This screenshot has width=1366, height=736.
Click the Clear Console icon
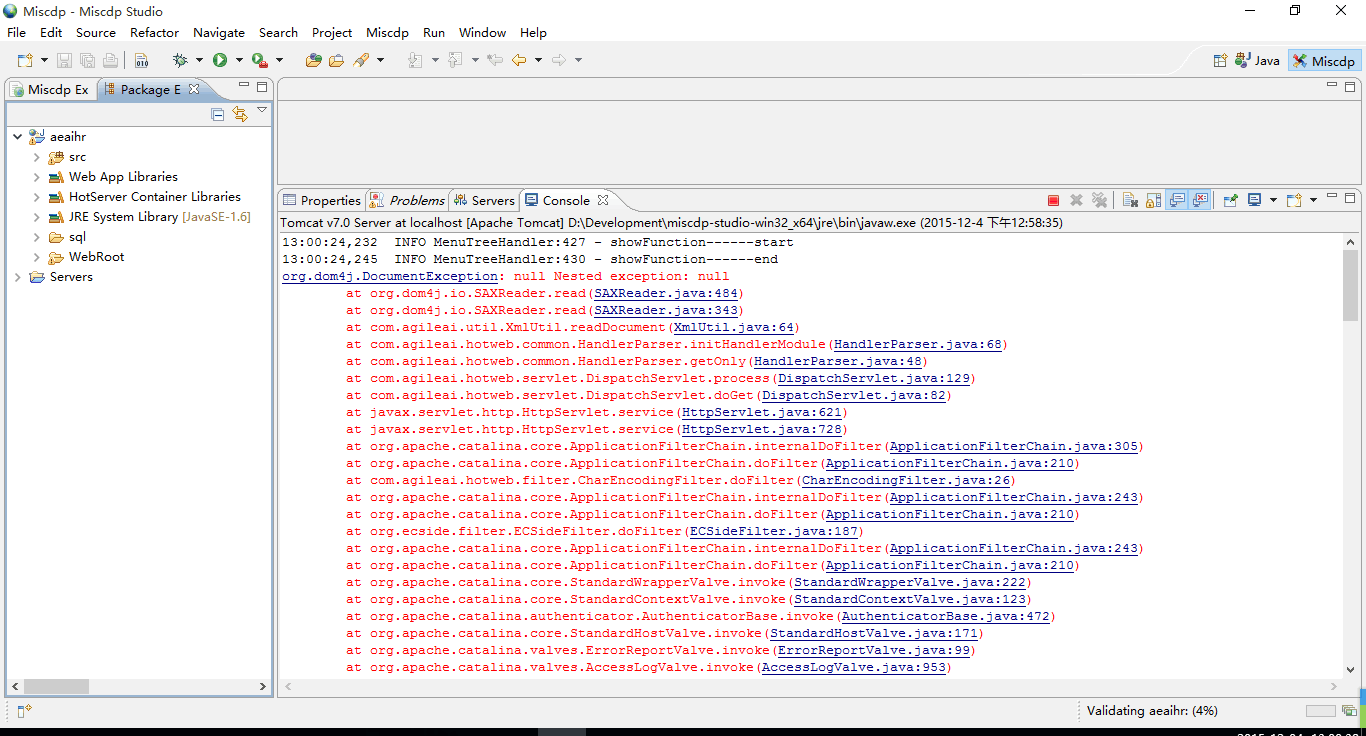click(x=1128, y=200)
